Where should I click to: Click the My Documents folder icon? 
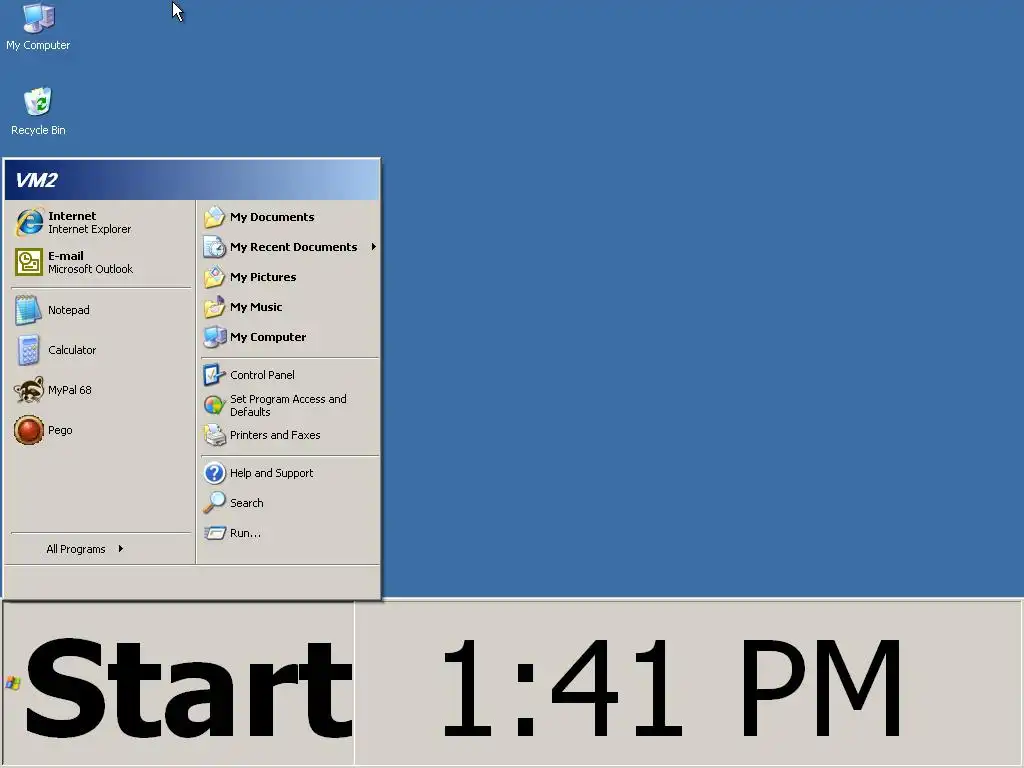pyautogui.click(x=214, y=217)
